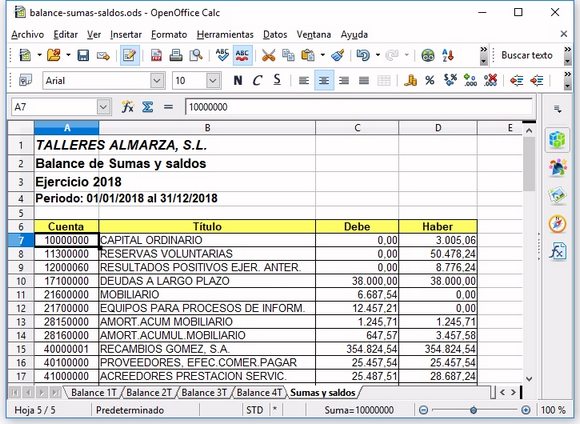Open the Styles and Formatting icon
This screenshot has width=580, height=424.
pos(25,80)
